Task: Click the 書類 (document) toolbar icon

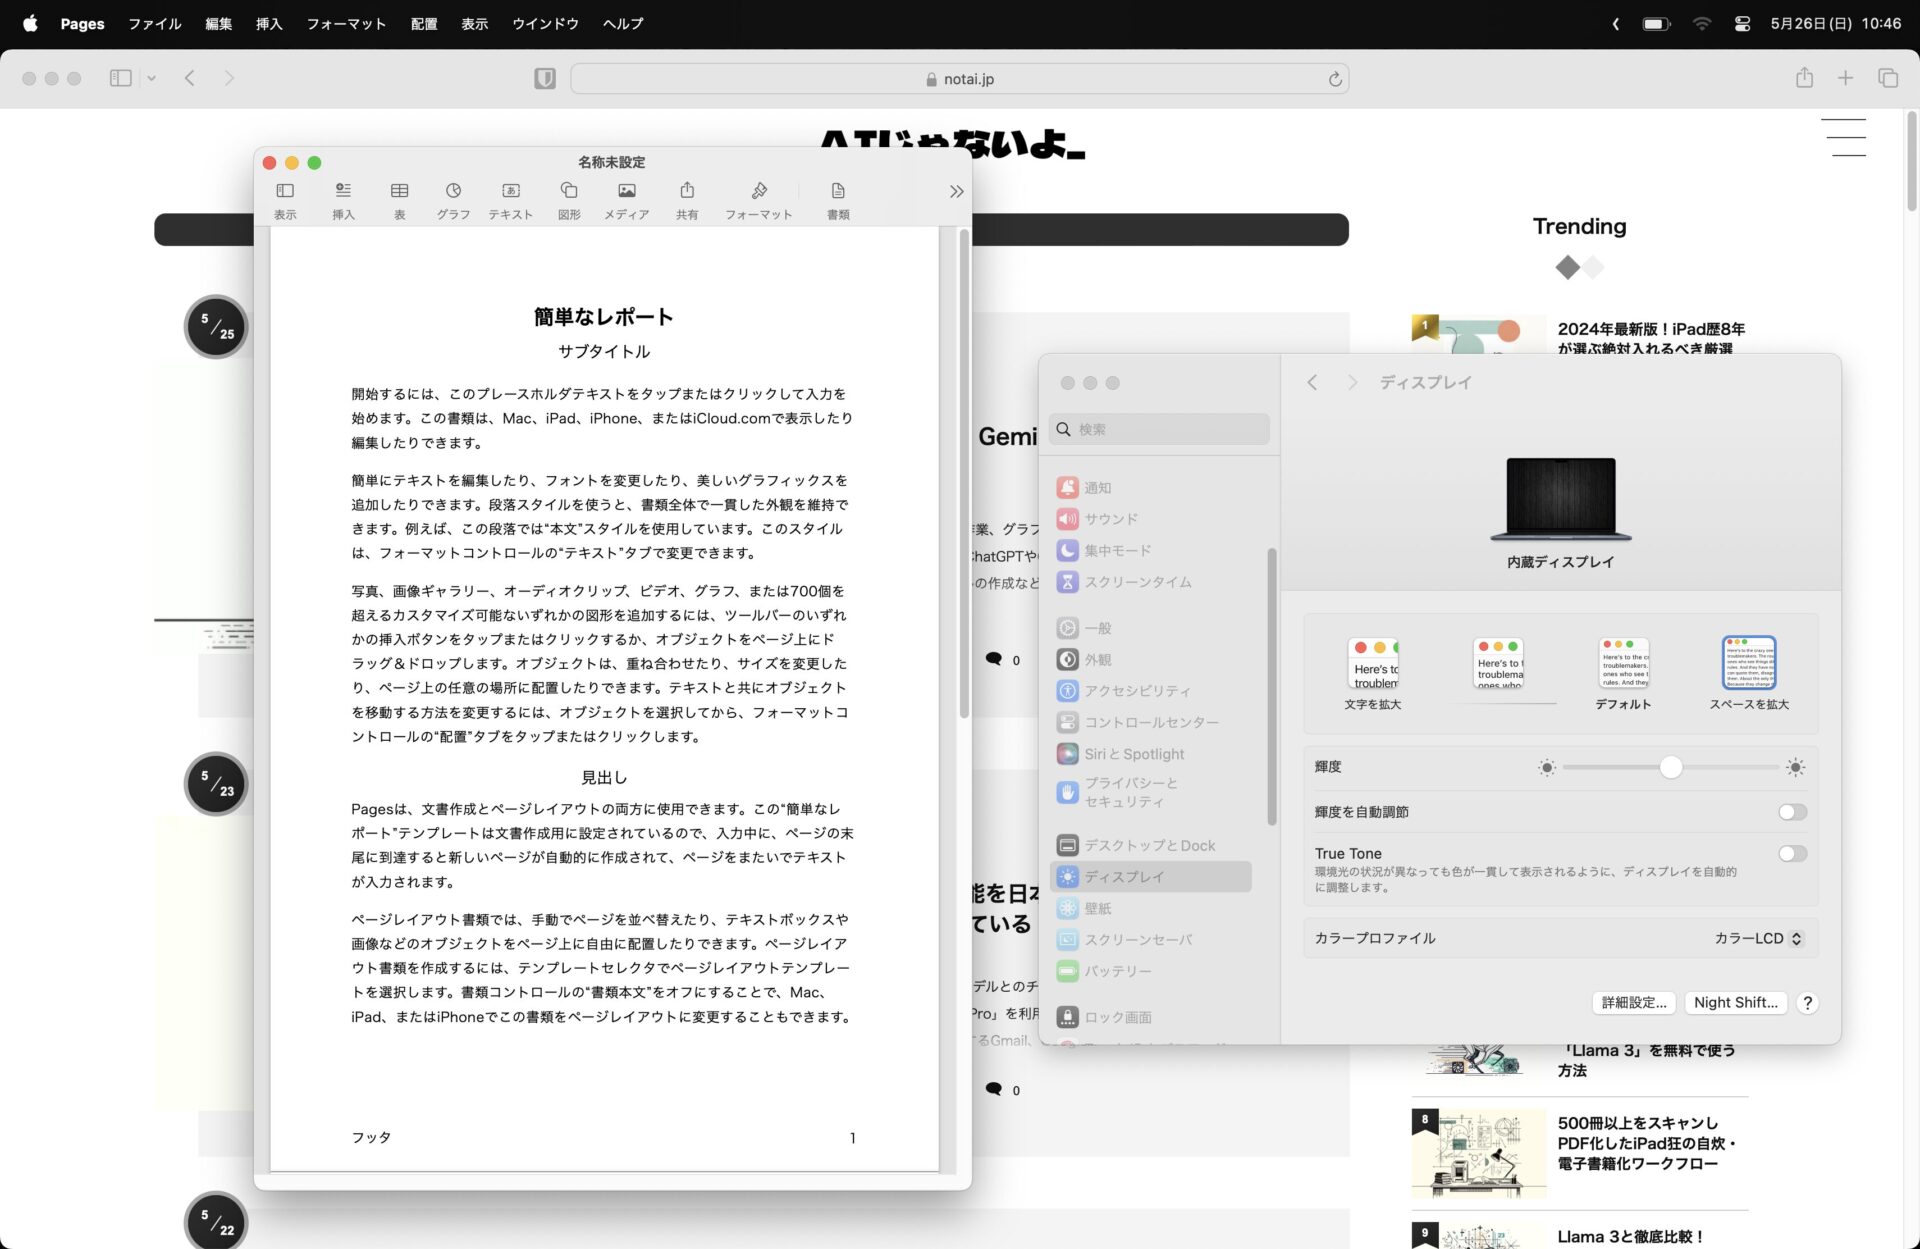Action: [838, 191]
